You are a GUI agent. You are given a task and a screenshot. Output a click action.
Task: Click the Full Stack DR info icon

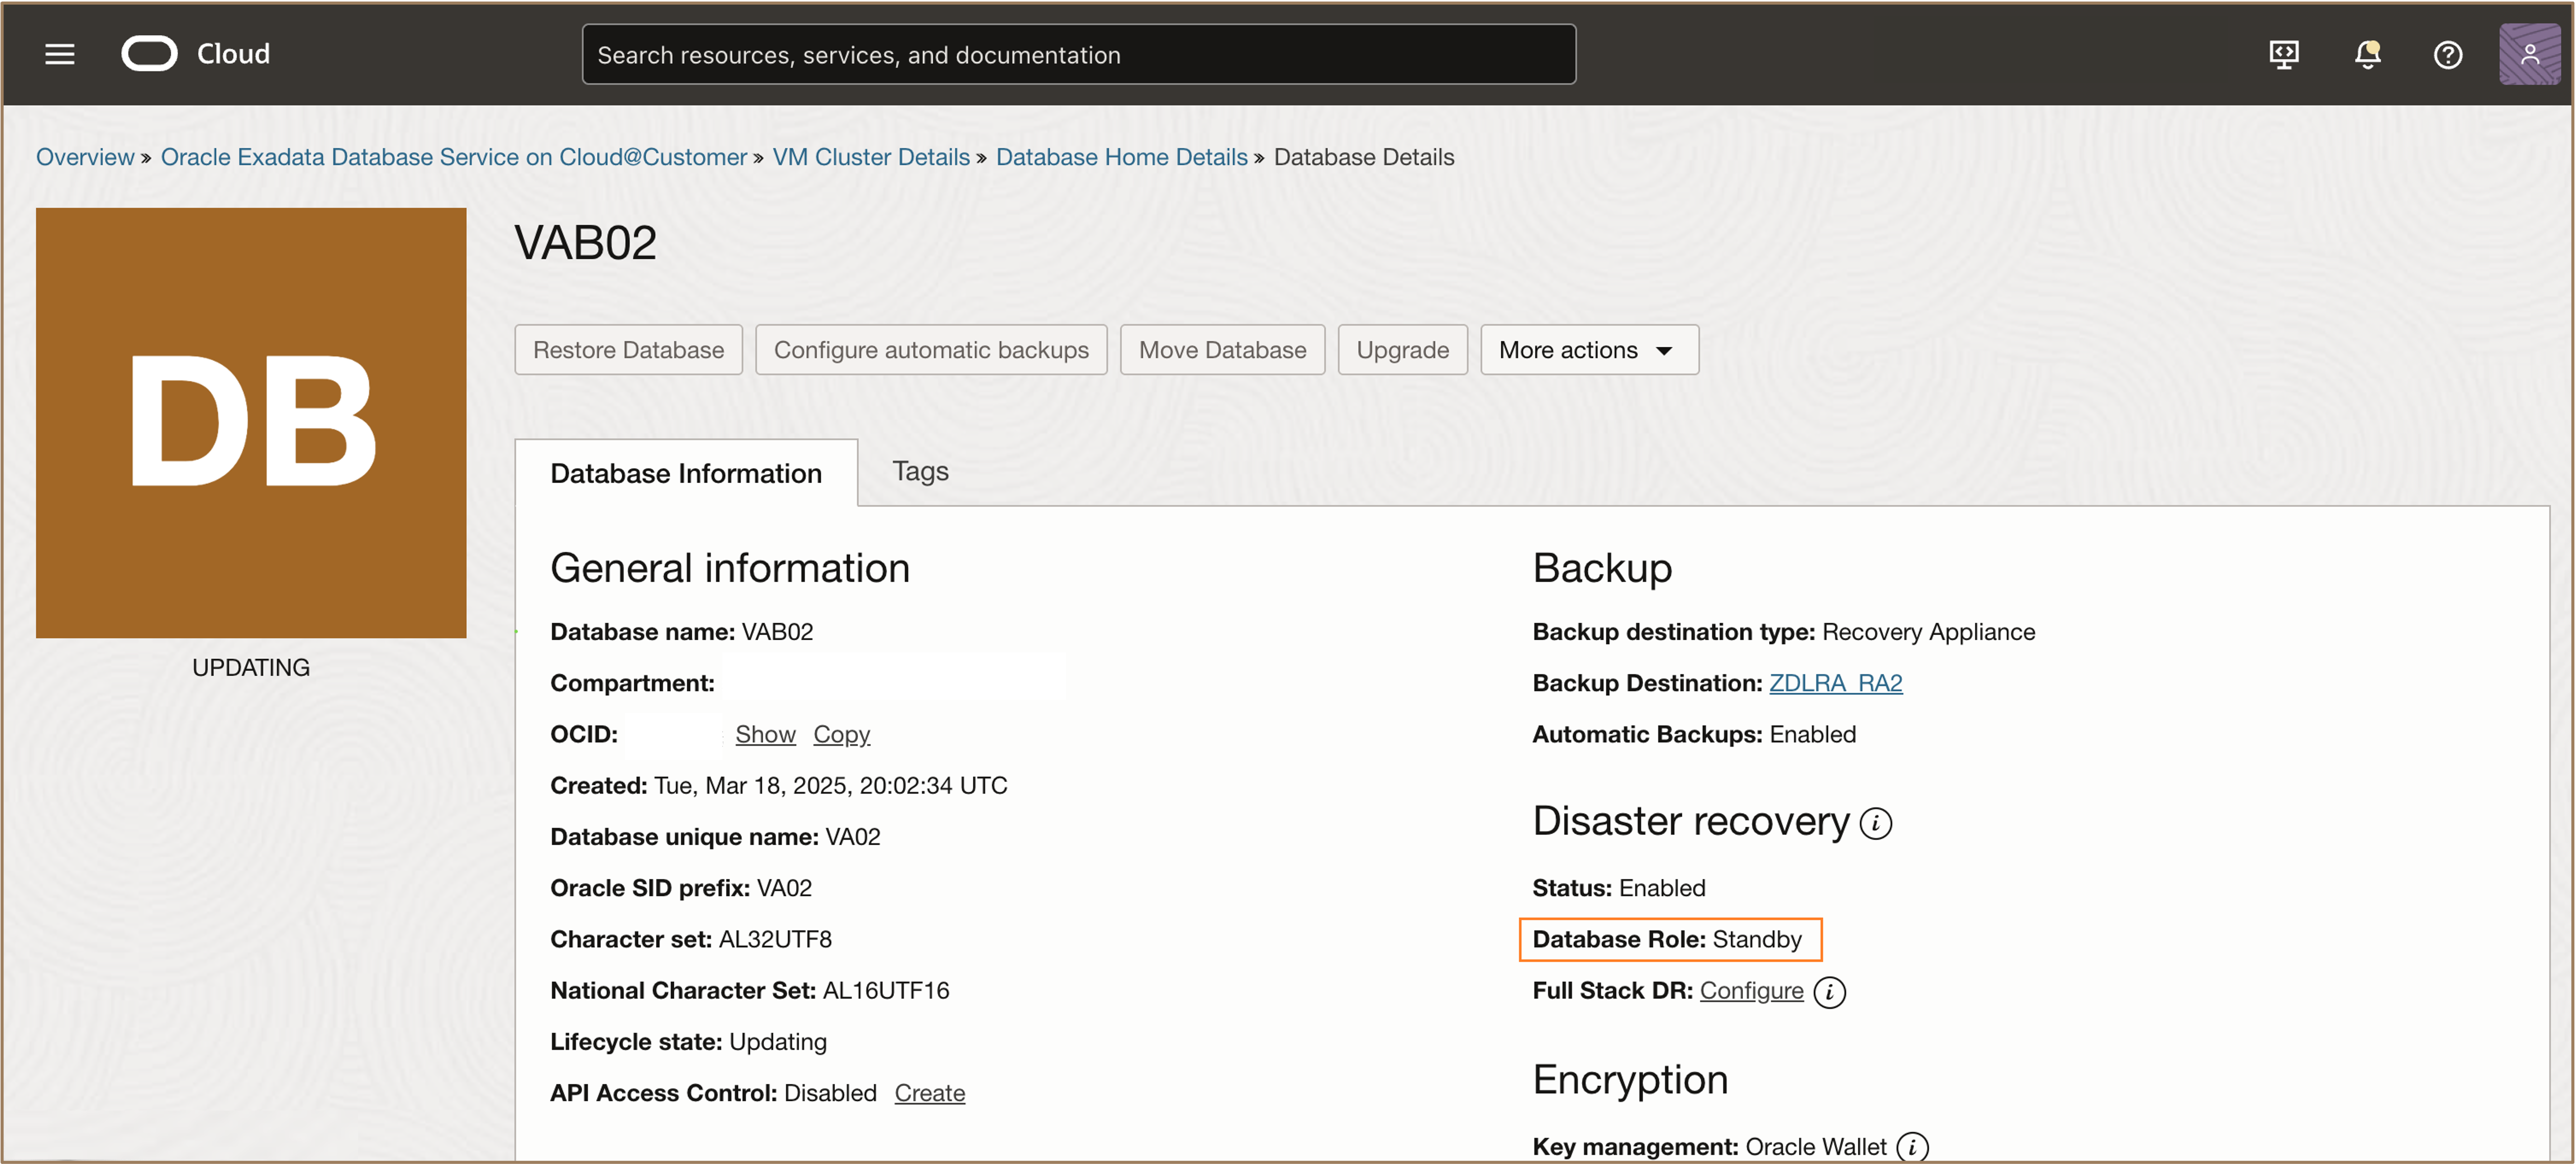1829,991
